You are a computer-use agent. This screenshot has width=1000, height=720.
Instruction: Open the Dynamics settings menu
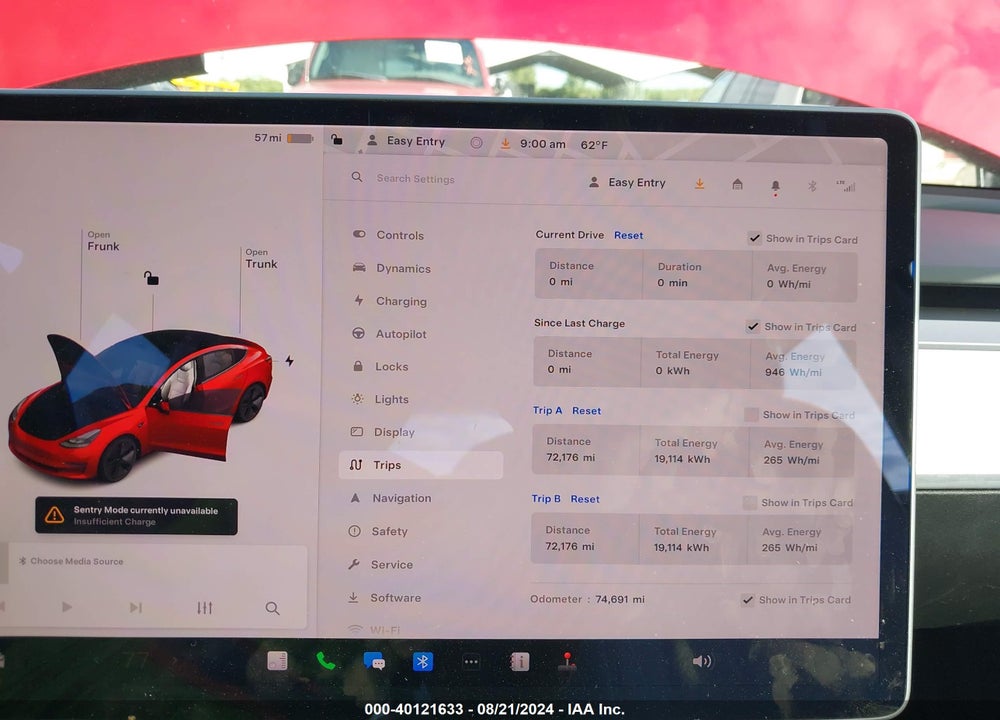point(392,268)
